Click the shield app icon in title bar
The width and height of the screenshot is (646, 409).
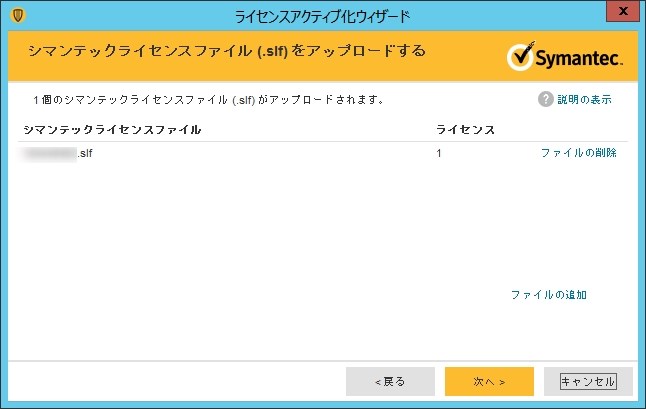18,16
